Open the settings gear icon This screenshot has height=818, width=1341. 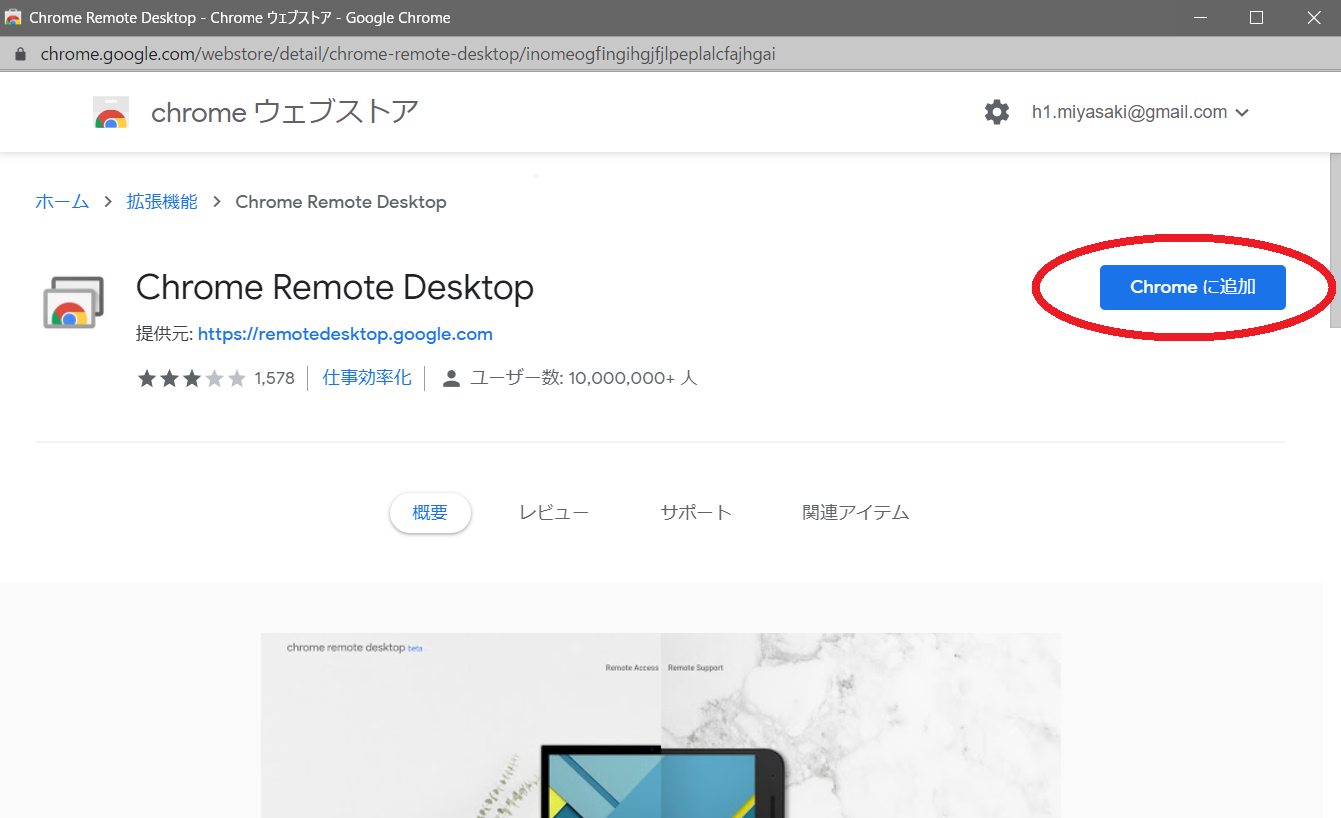click(997, 112)
